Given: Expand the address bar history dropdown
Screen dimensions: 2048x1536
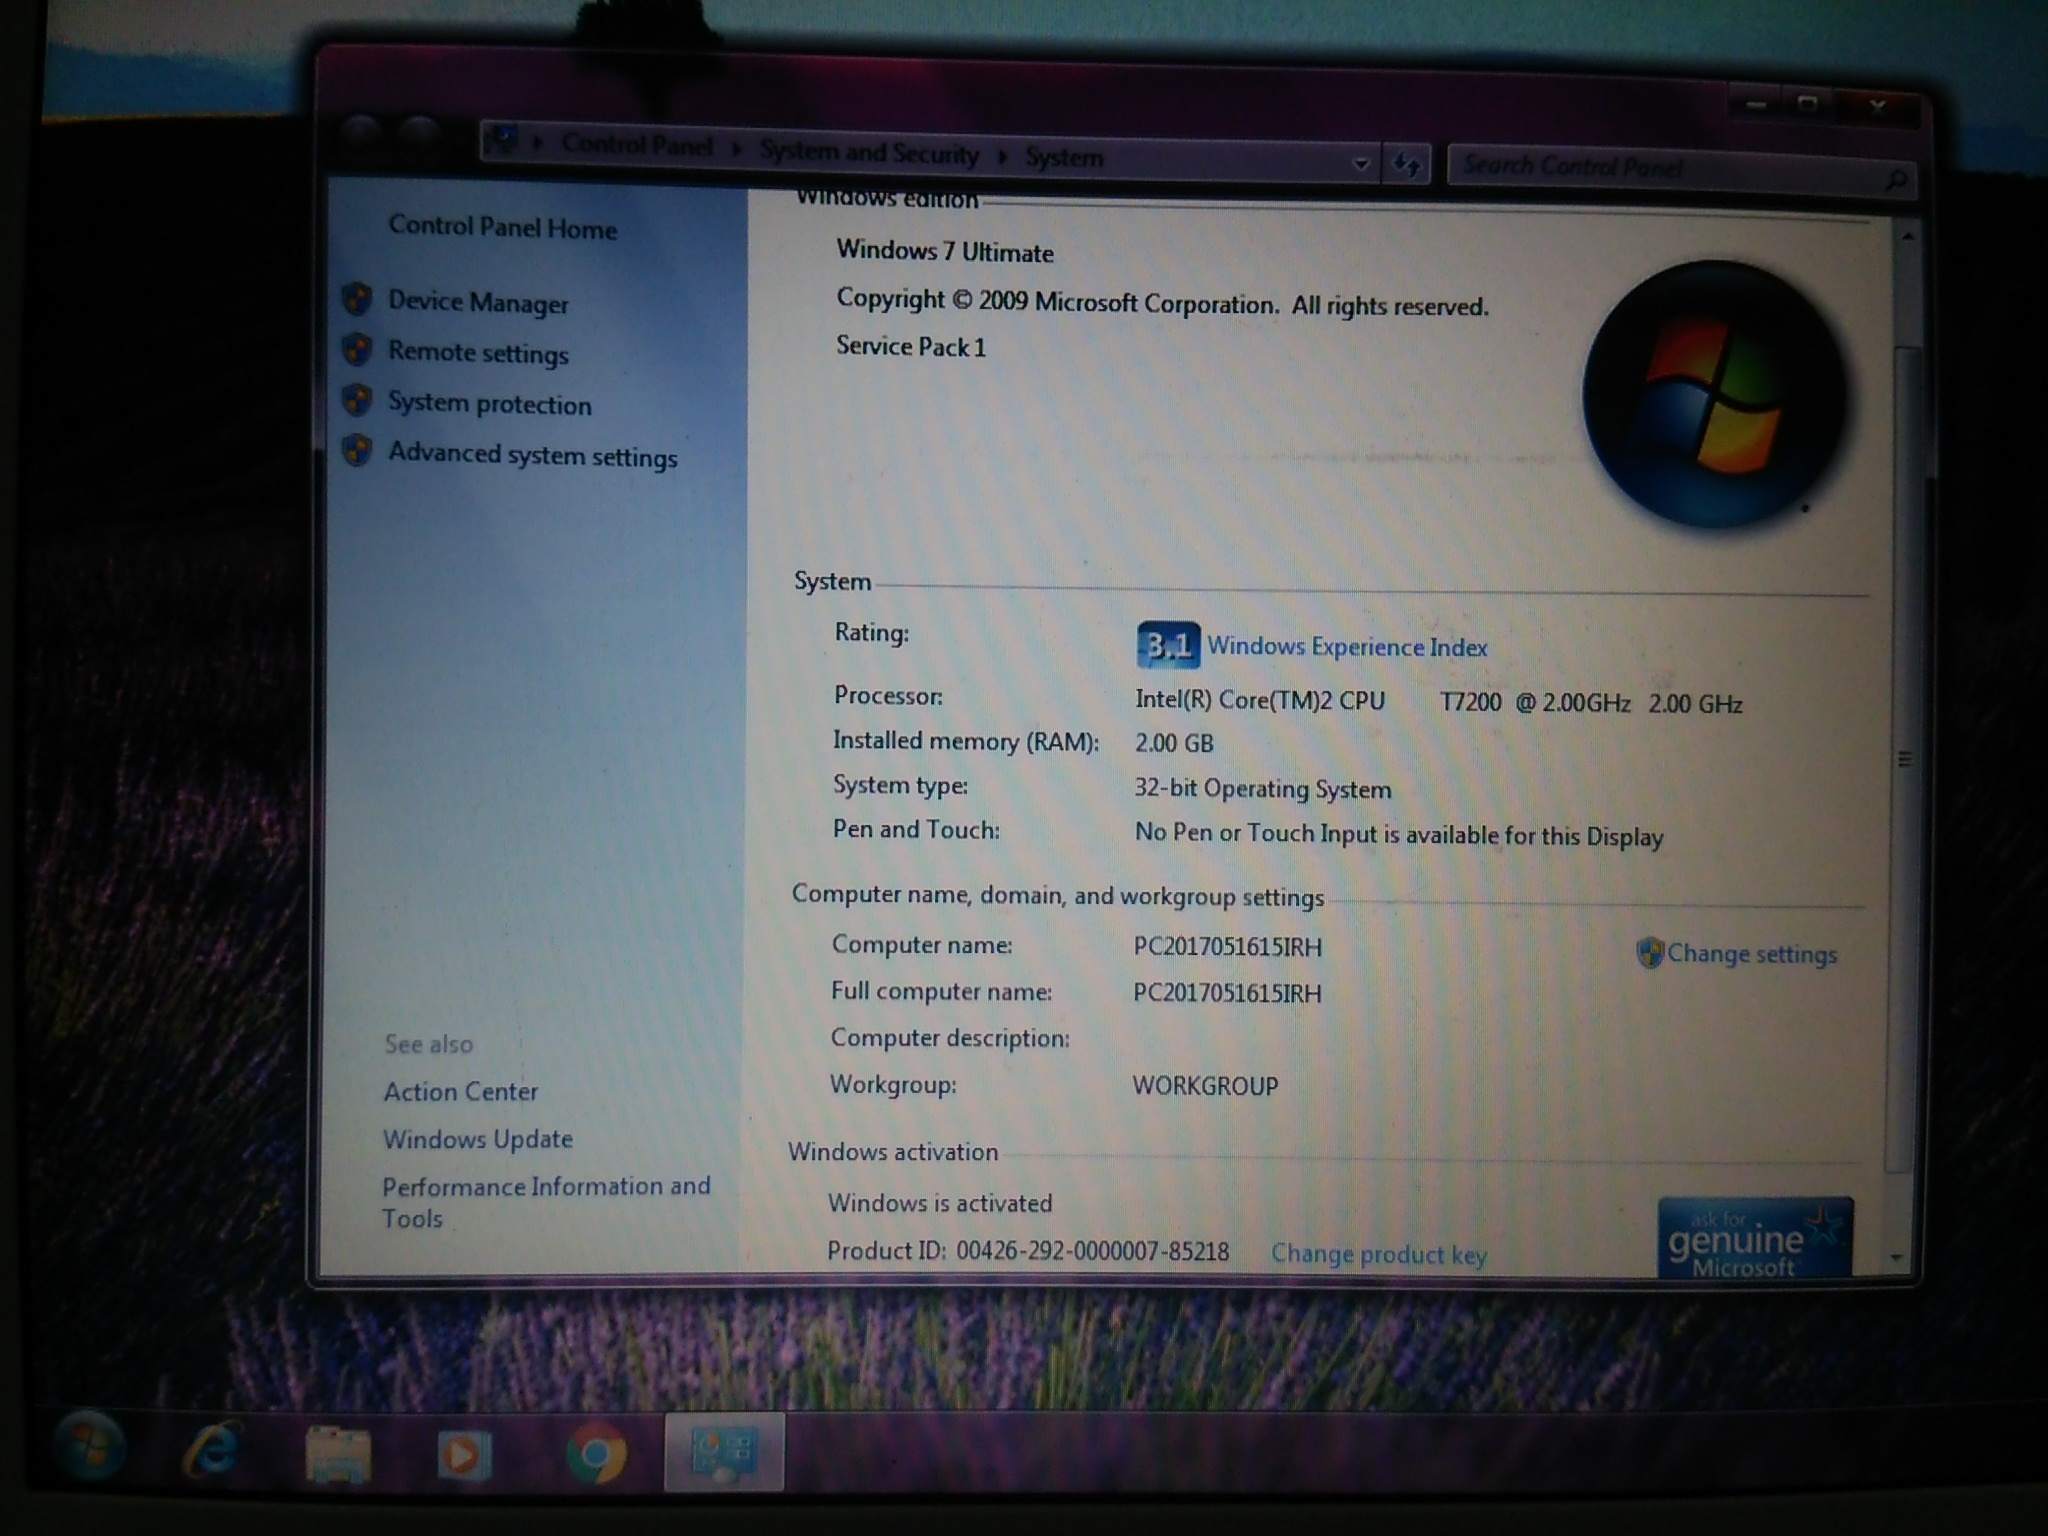Looking at the screenshot, I should (1361, 163).
